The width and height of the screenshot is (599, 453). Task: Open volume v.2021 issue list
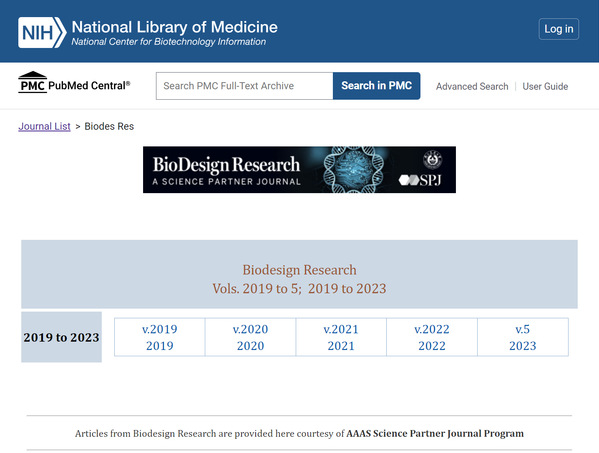tap(341, 337)
